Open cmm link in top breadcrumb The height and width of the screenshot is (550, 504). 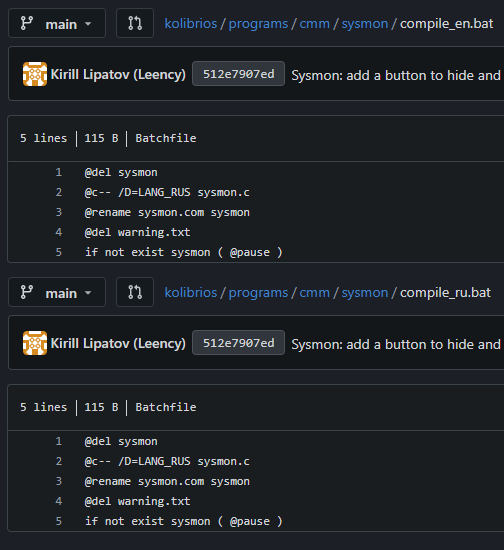[x=315, y=24]
